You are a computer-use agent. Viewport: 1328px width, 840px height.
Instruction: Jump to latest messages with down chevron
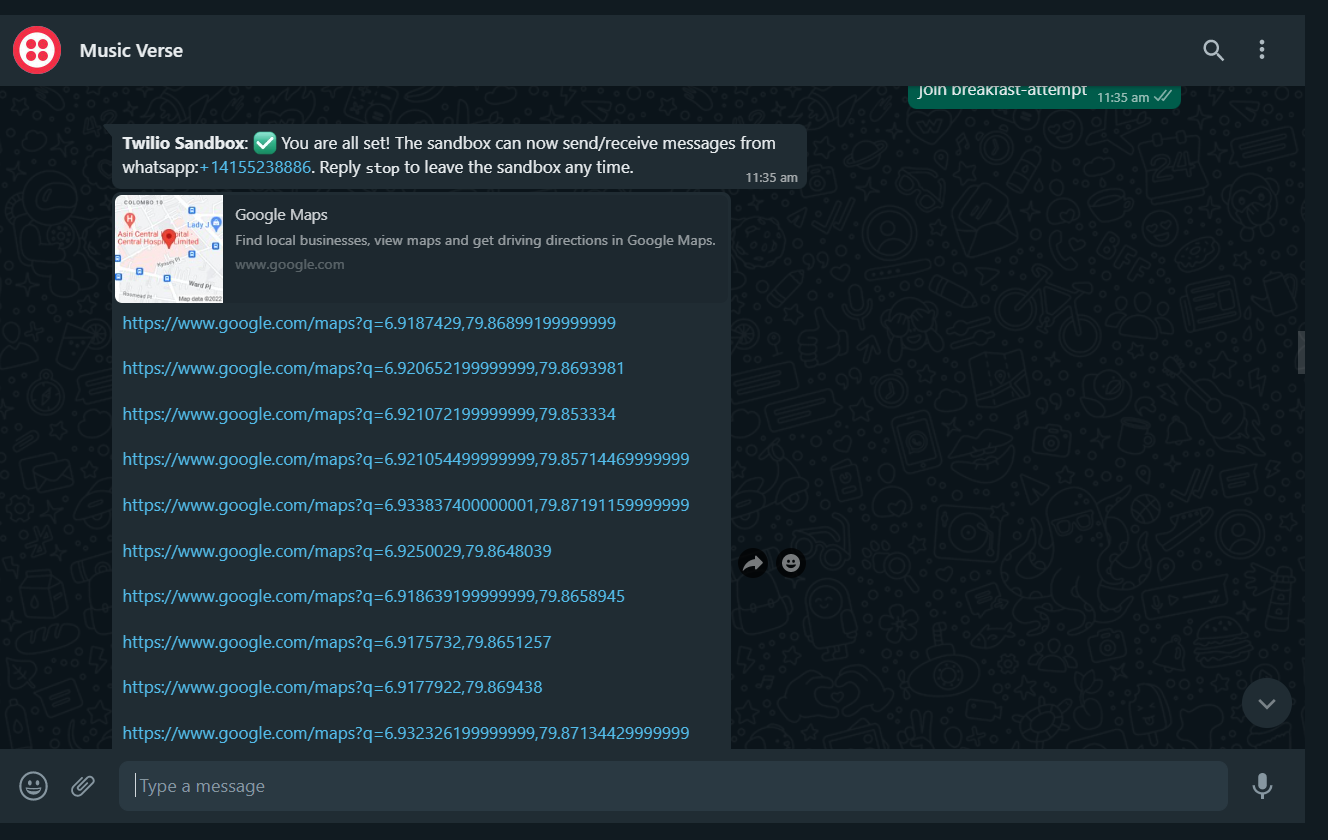[x=1267, y=703]
